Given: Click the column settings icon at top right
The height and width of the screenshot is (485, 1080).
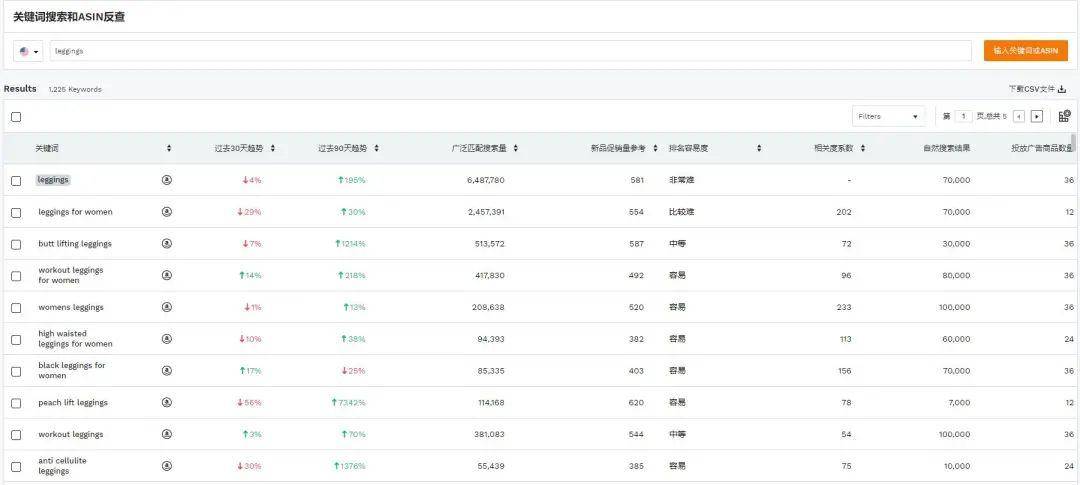Looking at the screenshot, I should pyautogui.click(x=1064, y=116).
